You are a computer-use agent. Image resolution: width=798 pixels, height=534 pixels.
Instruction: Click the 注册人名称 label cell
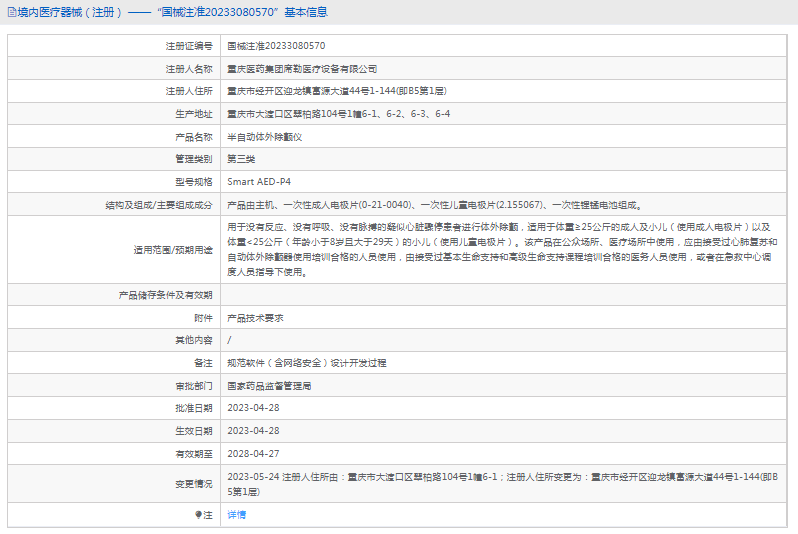click(114, 69)
